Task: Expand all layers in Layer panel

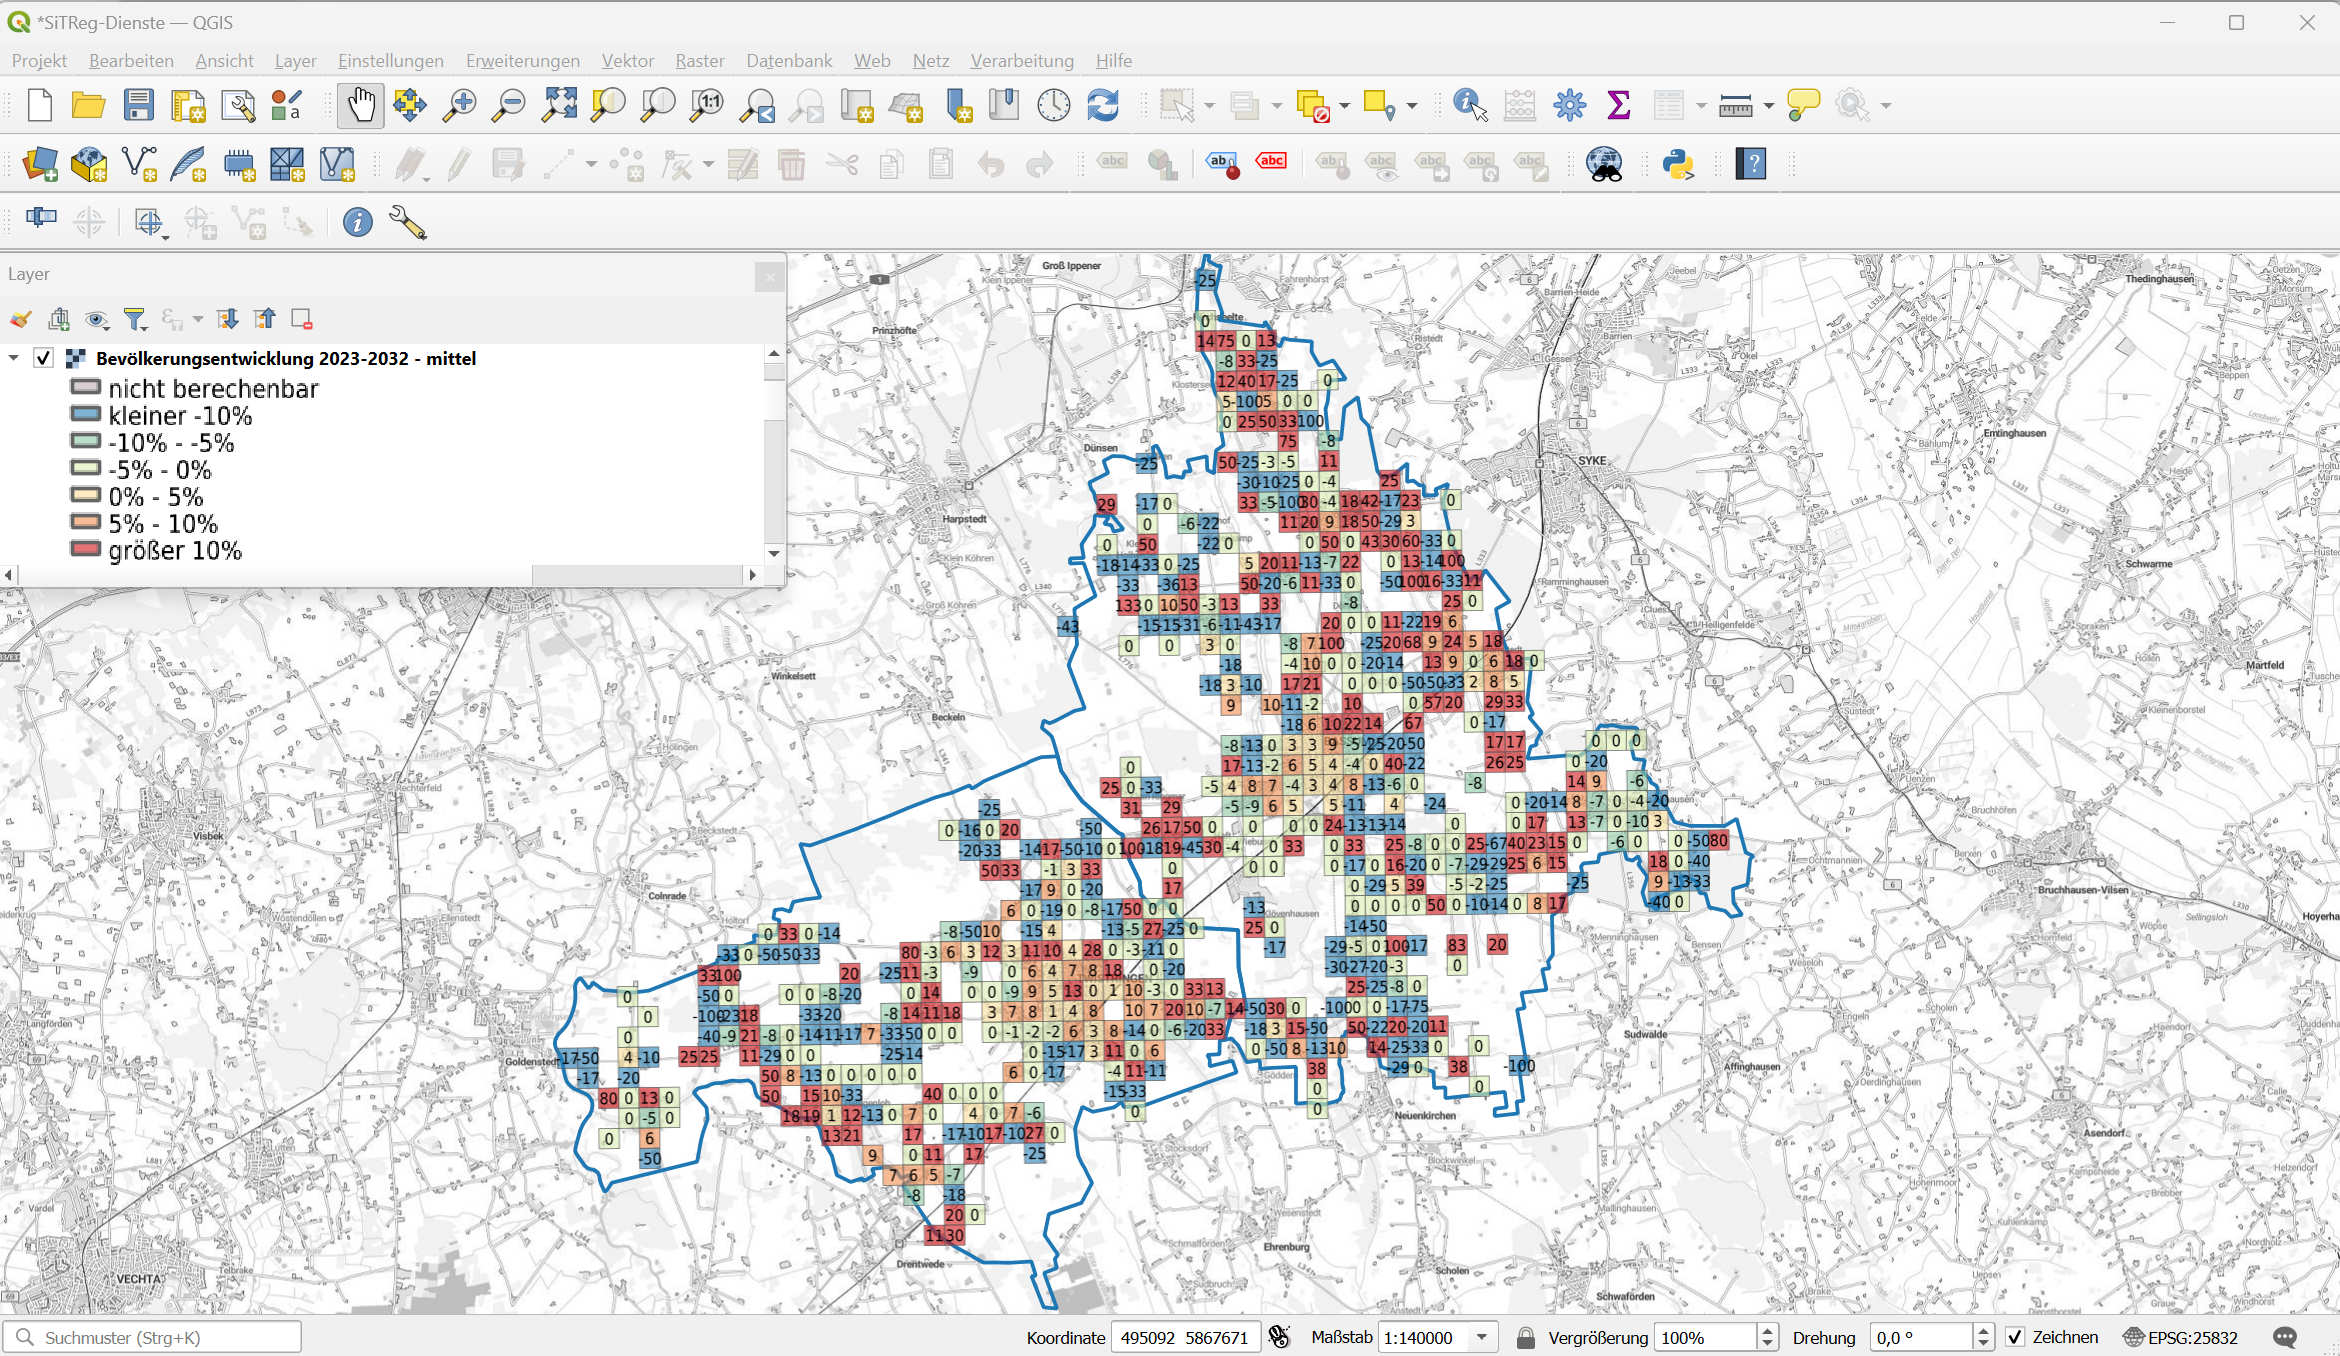Action: [227, 319]
